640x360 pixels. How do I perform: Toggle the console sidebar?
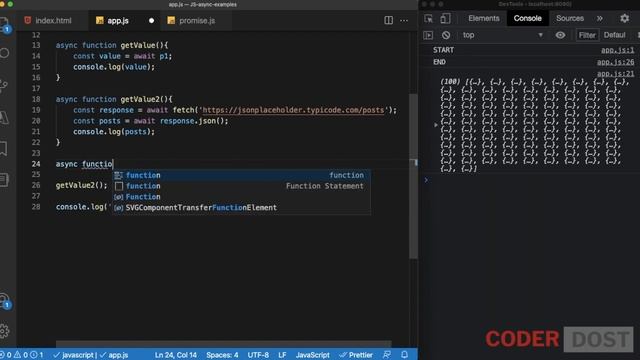(x=428, y=35)
